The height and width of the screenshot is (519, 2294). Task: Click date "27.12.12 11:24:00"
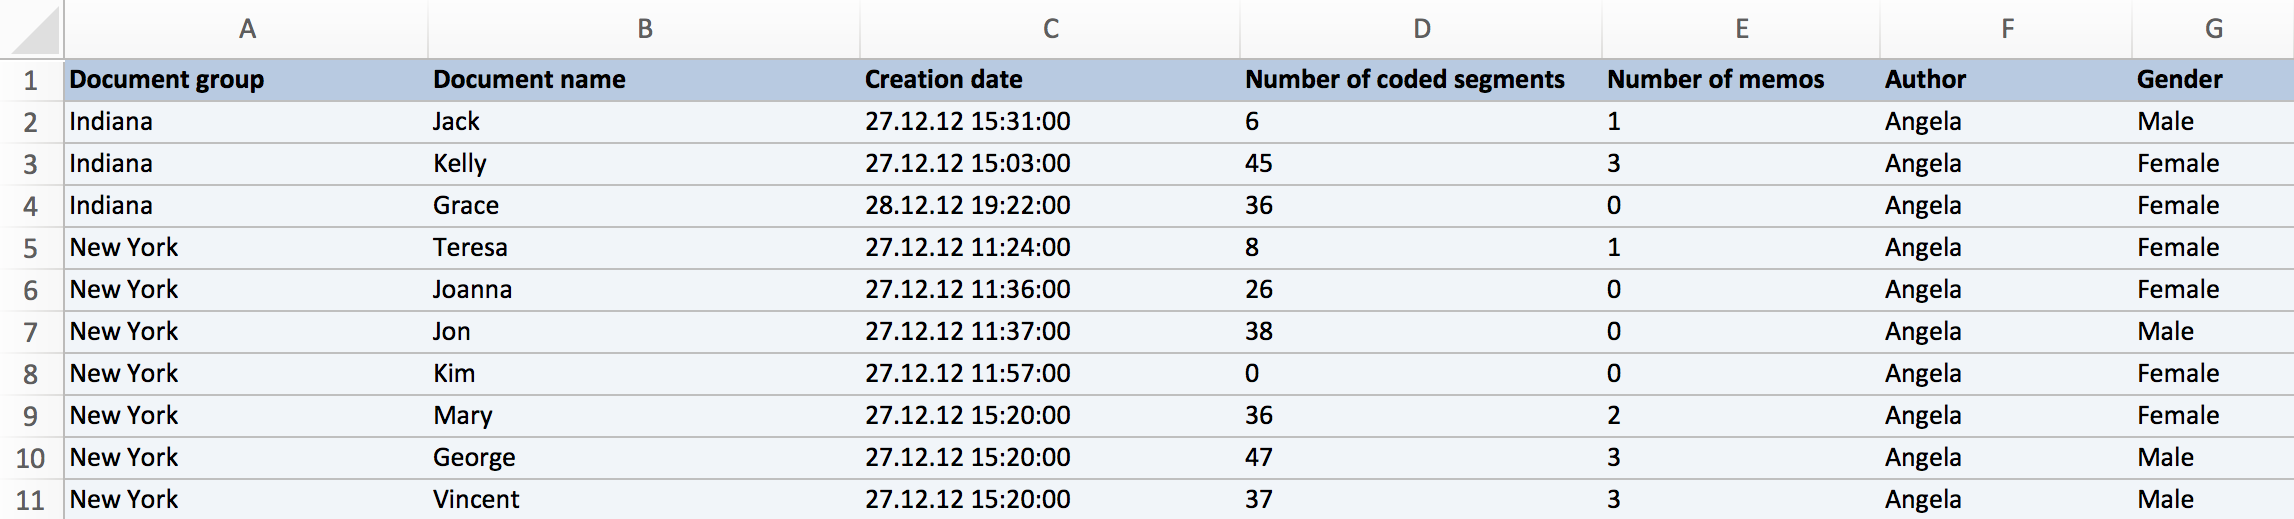(967, 248)
